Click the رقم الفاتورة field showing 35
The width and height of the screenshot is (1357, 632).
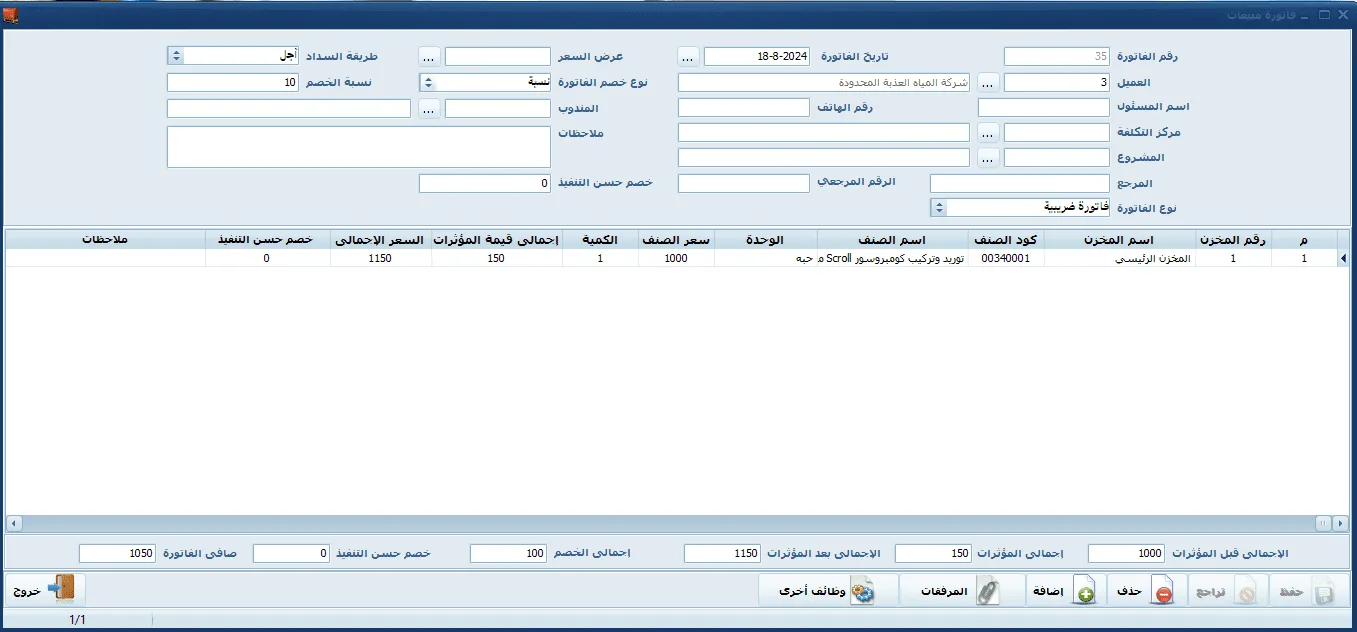[x=1057, y=57]
